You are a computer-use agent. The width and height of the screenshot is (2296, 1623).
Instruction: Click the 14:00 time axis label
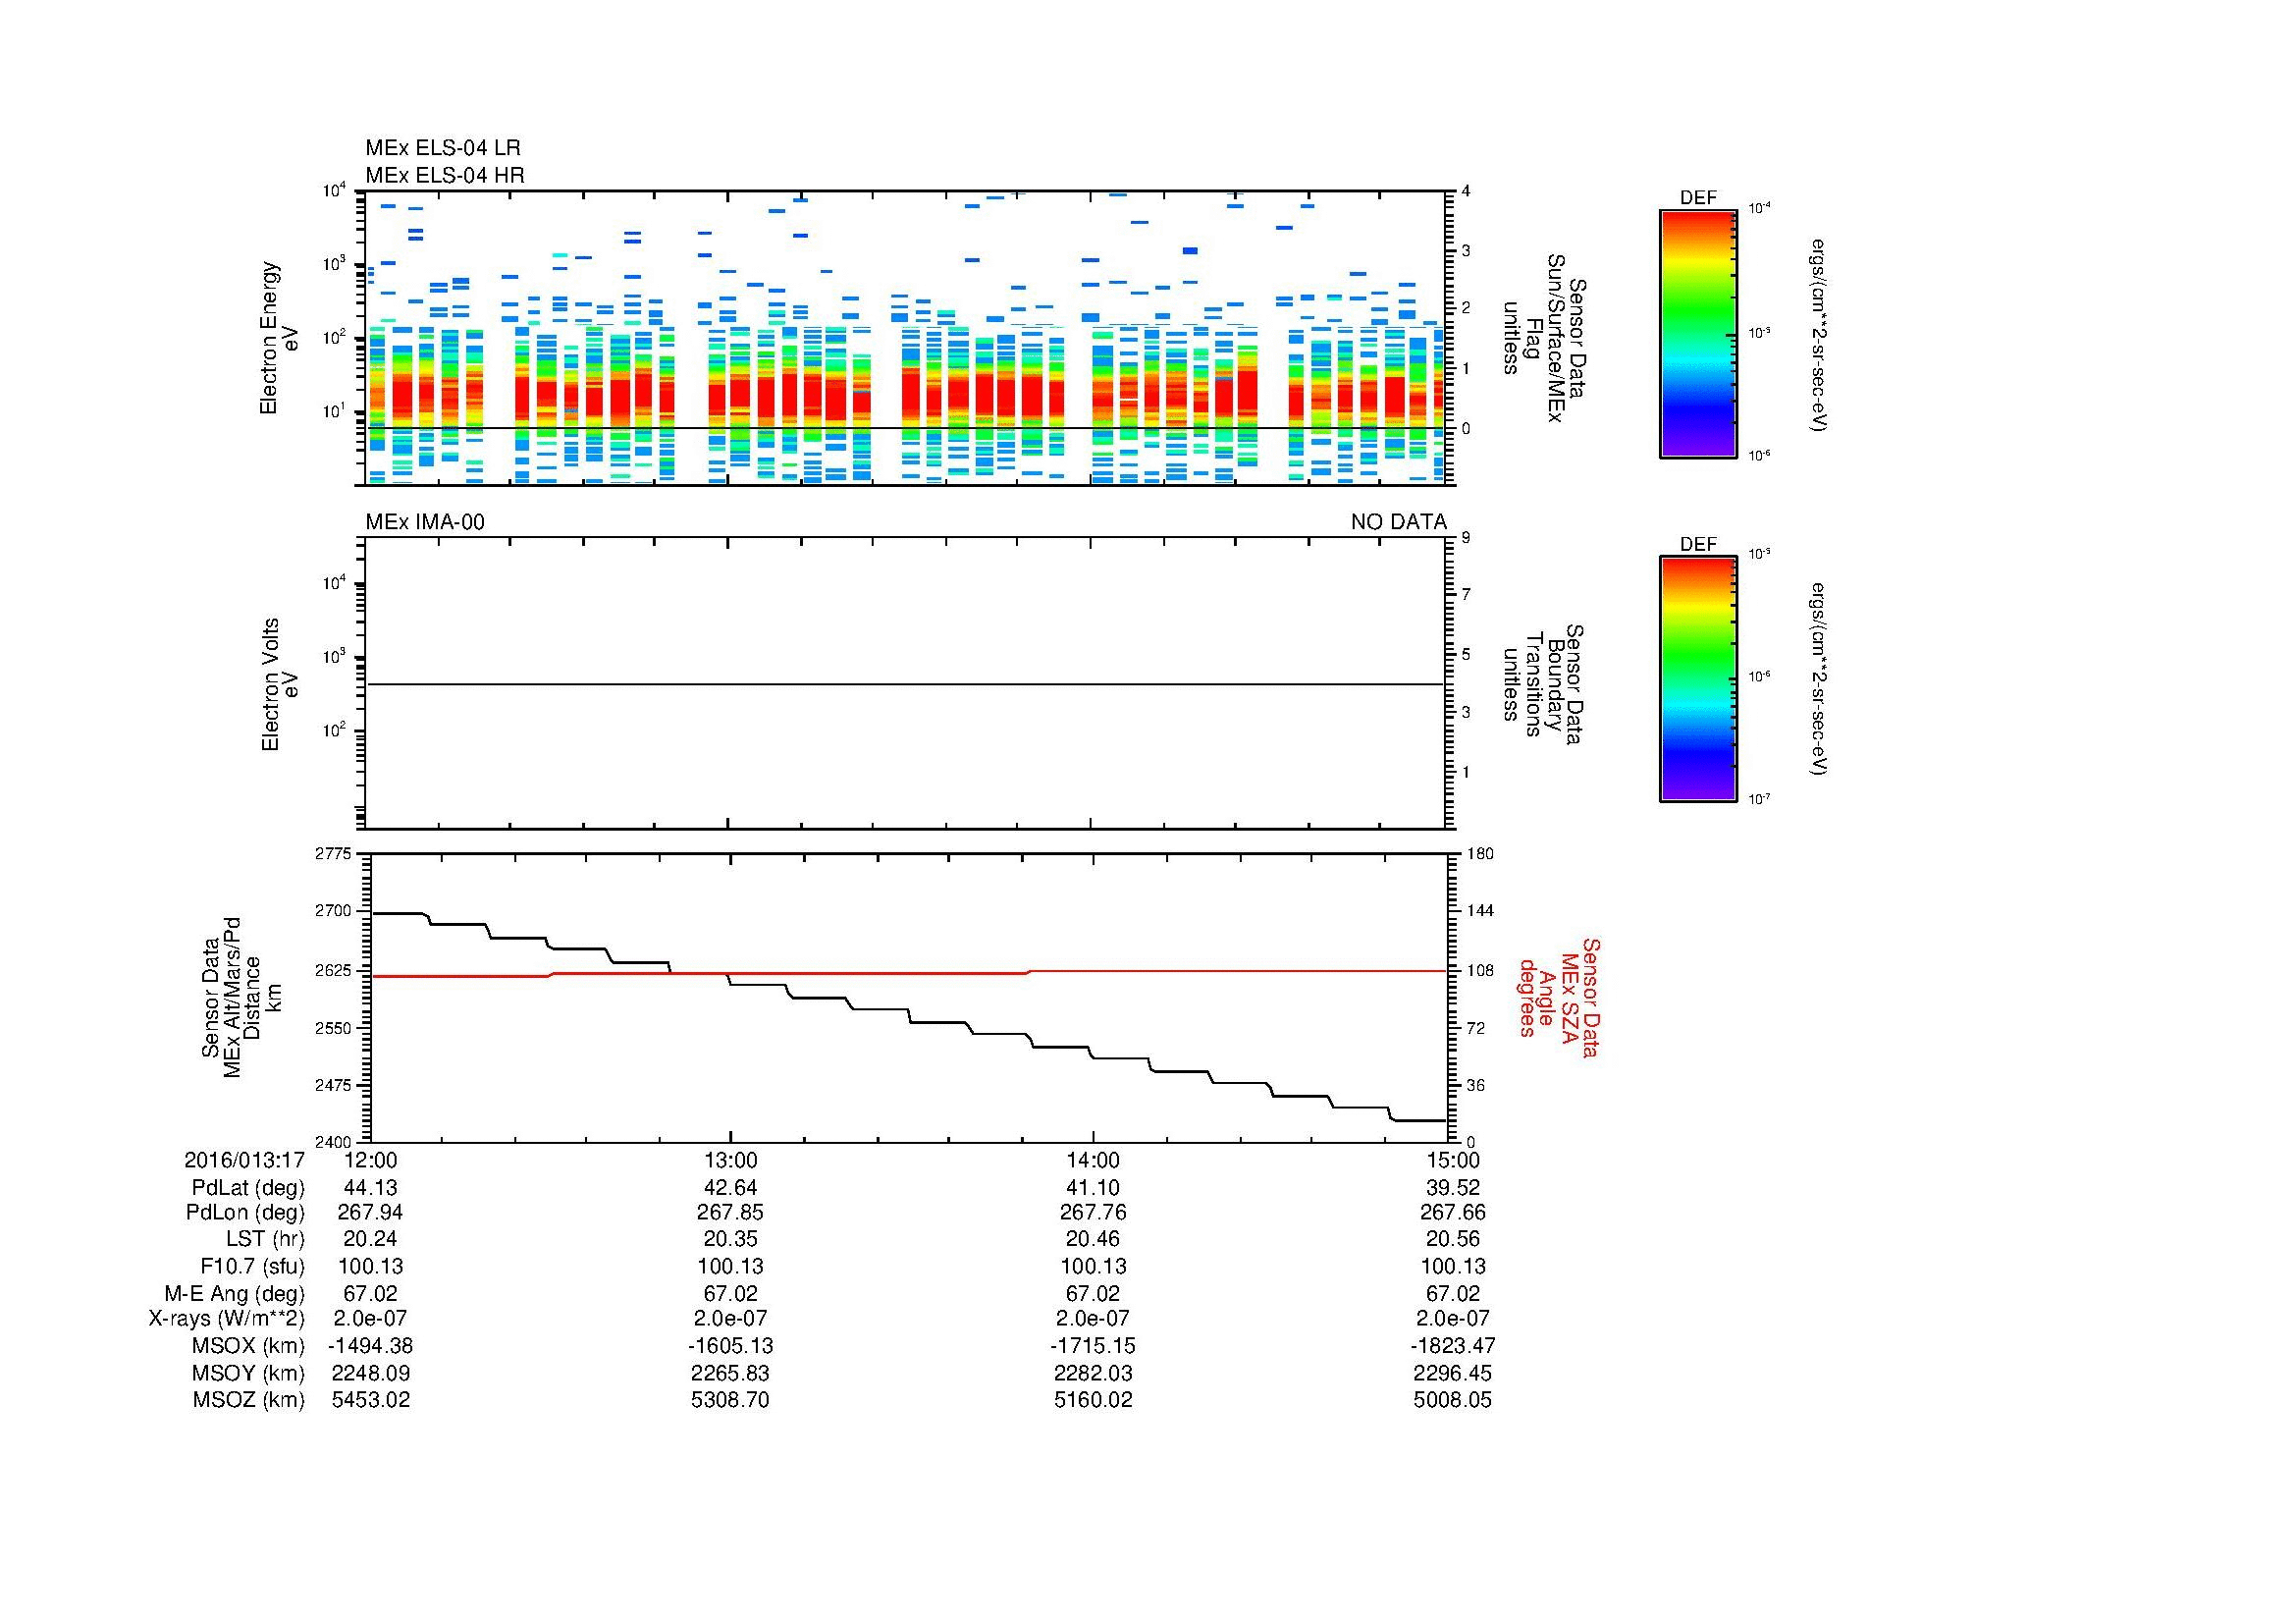pyautogui.click(x=1093, y=1160)
